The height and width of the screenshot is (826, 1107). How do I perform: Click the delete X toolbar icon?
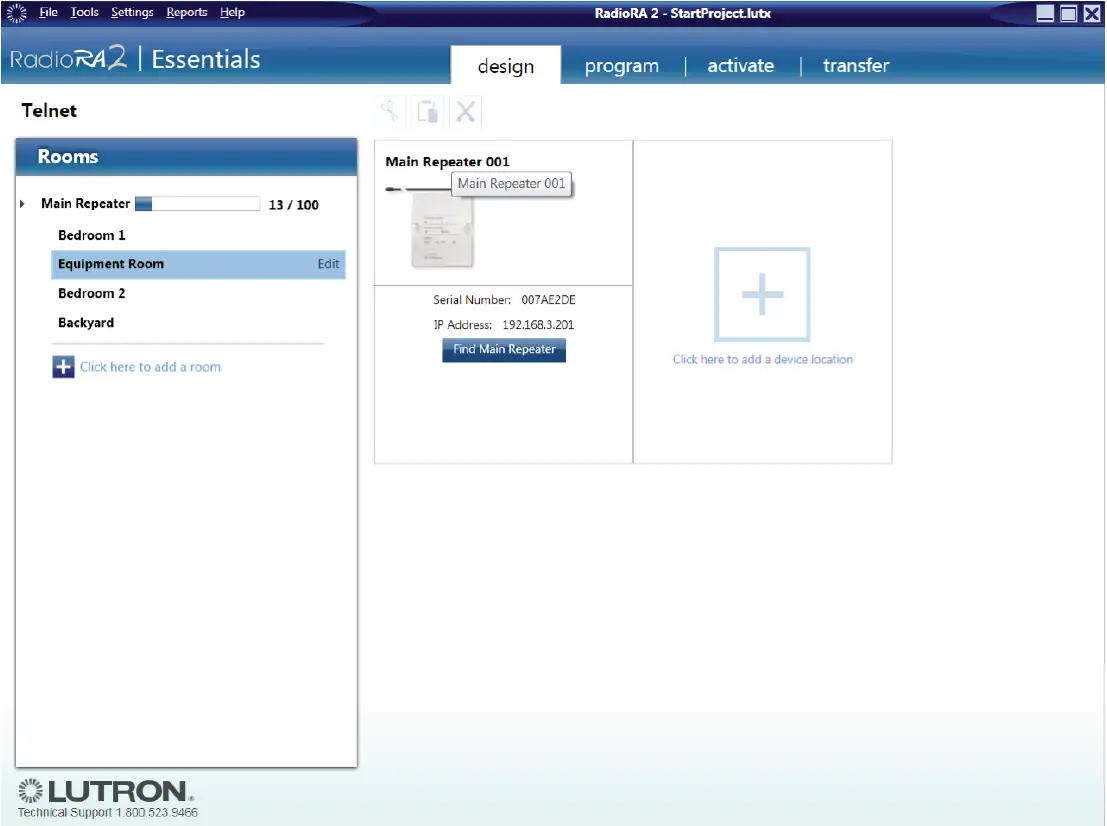coord(465,111)
